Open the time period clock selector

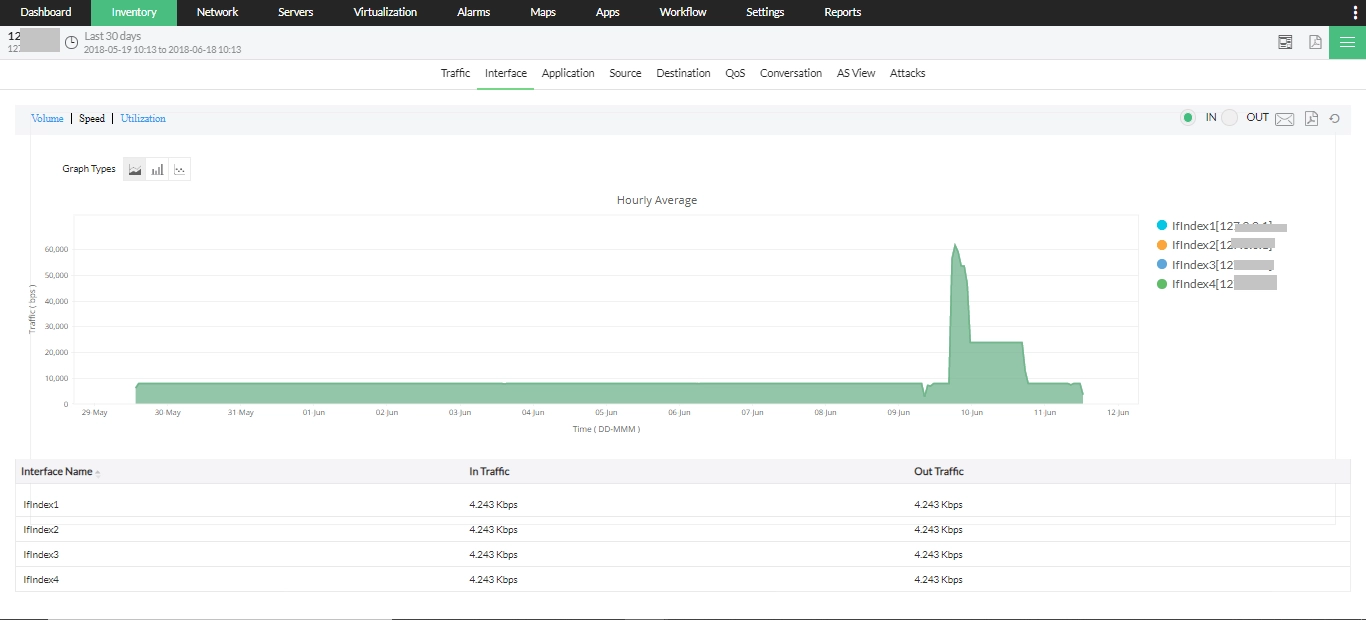pos(71,42)
